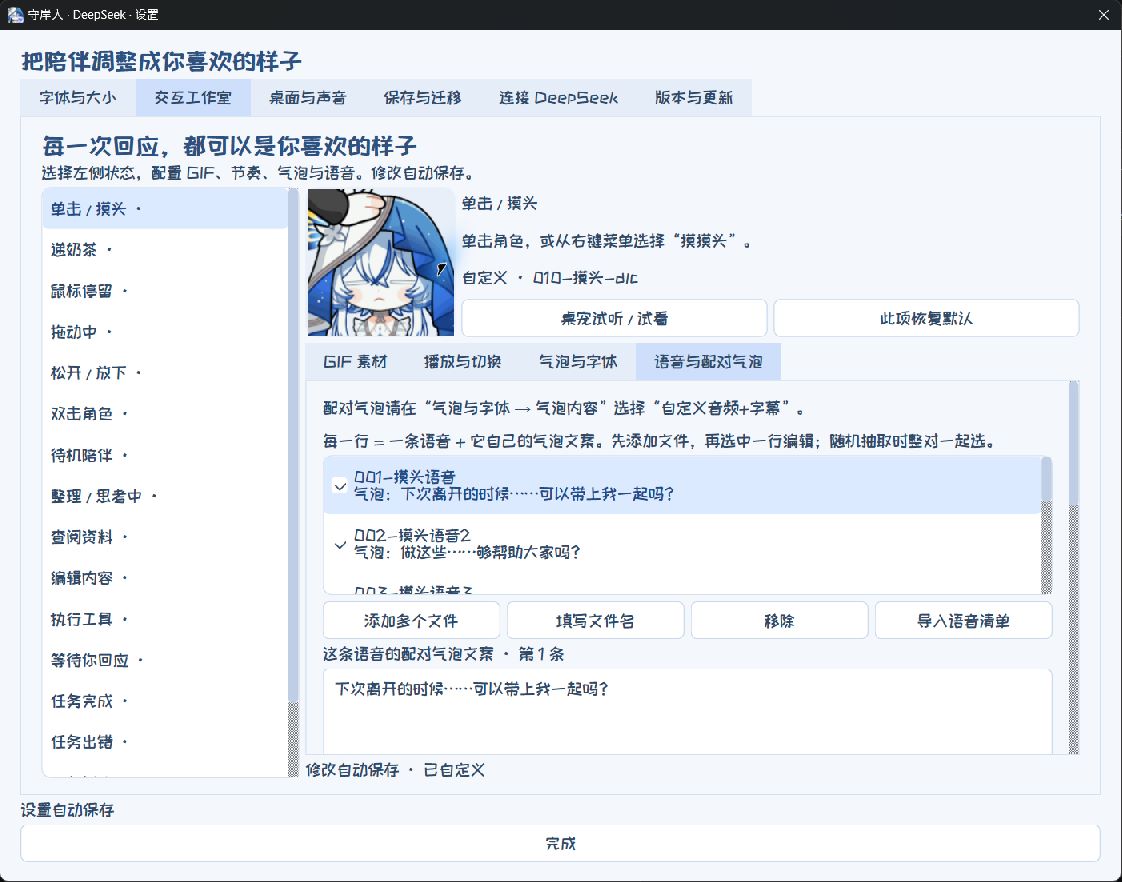Click the 这条语音的配对气泡文案 · 第 1 条 label
1122x882 pixels.
[x=444, y=654]
